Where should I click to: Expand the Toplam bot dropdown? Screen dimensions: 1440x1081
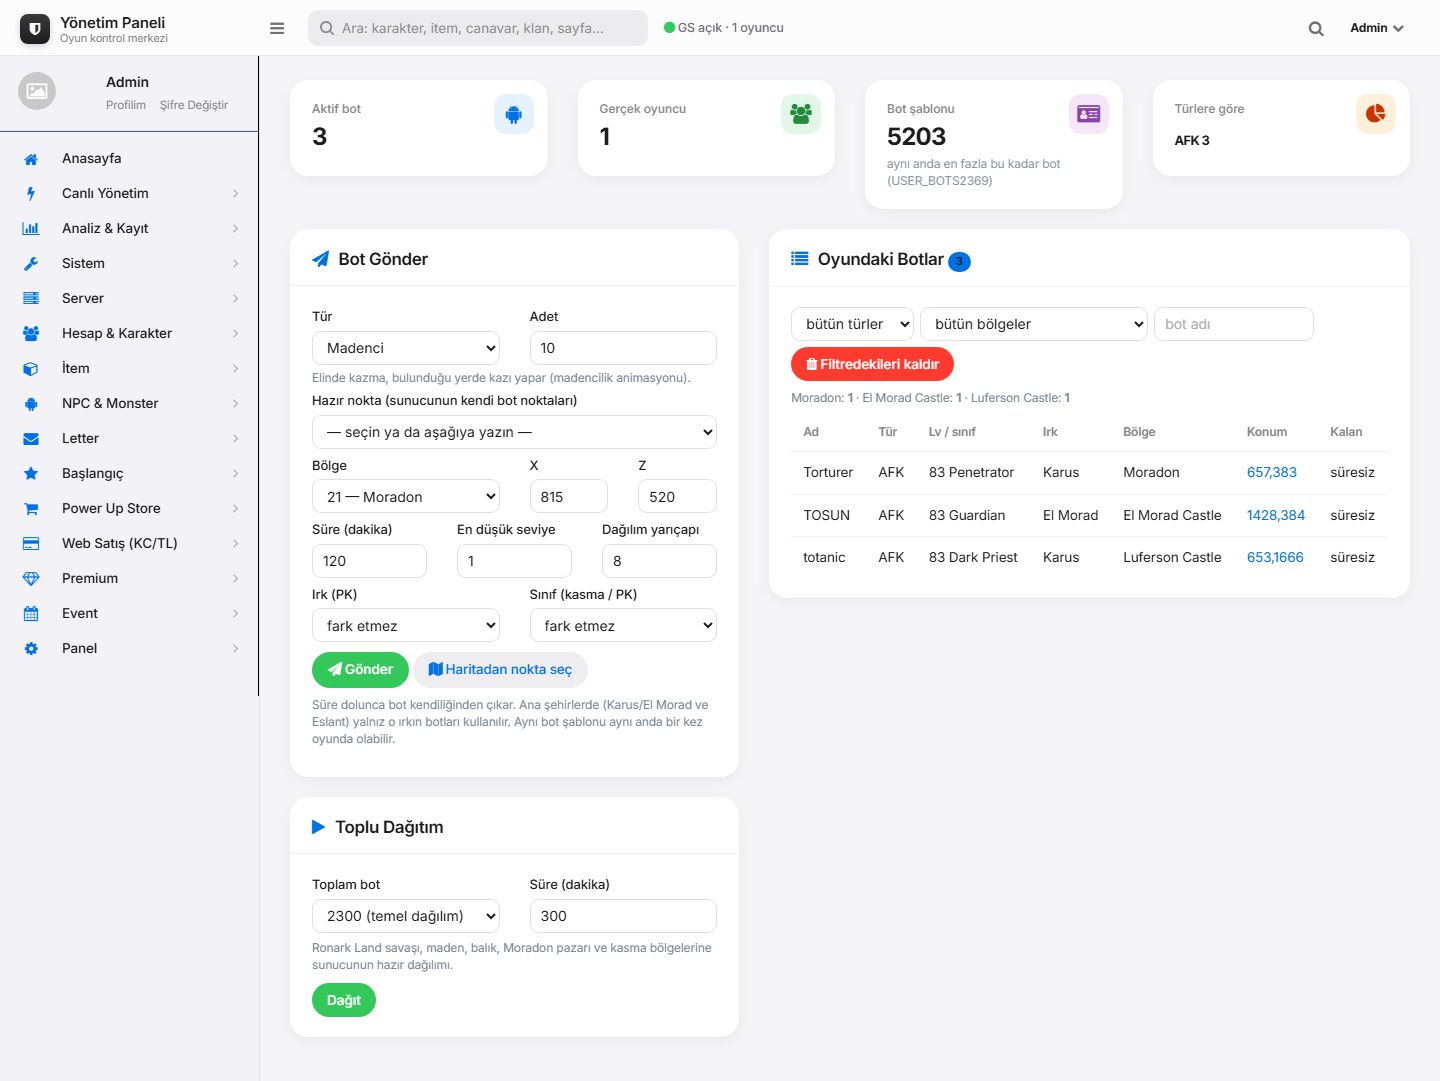click(406, 916)
